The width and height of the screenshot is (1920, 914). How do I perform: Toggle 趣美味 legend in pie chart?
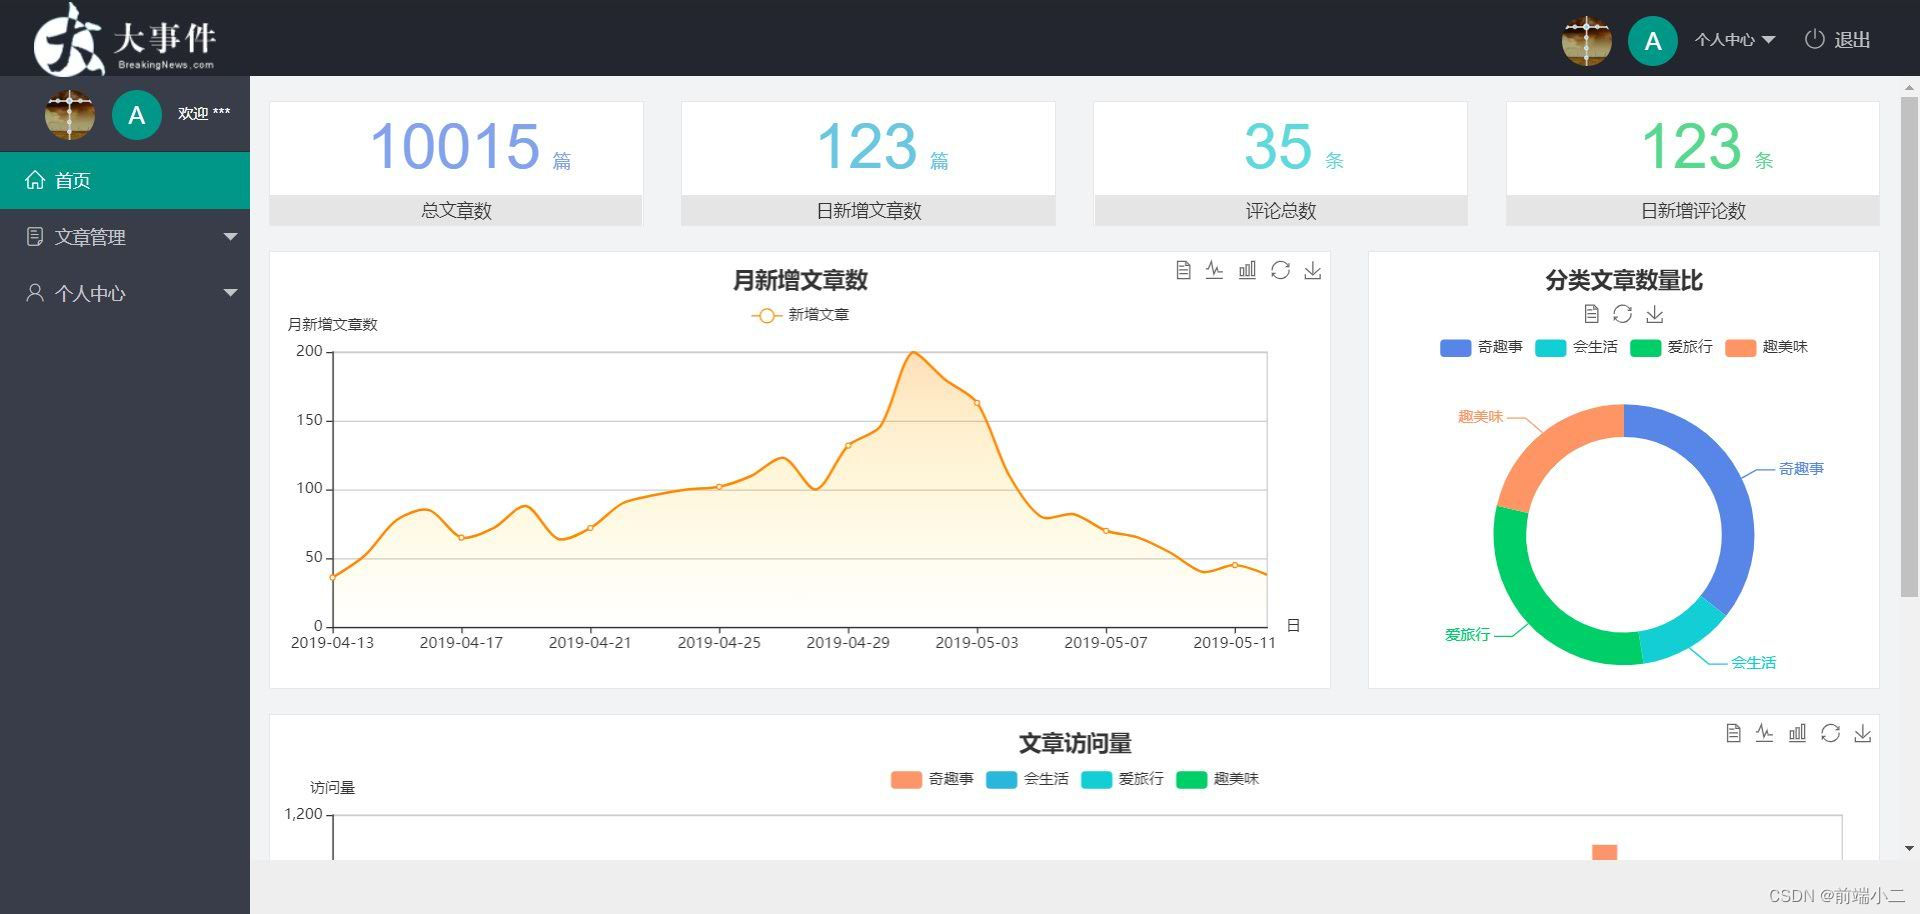(1766, 347)
